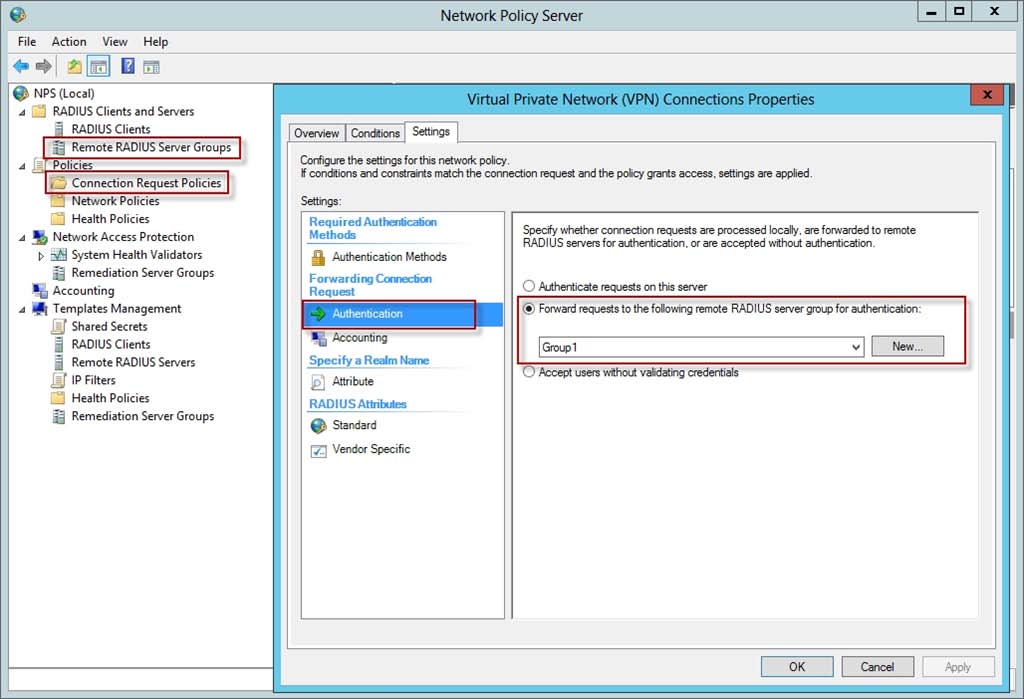The height and width of the screenshot is (699, 1024).
Task: Collapse the Policies tree node
Action: (22, 166)
